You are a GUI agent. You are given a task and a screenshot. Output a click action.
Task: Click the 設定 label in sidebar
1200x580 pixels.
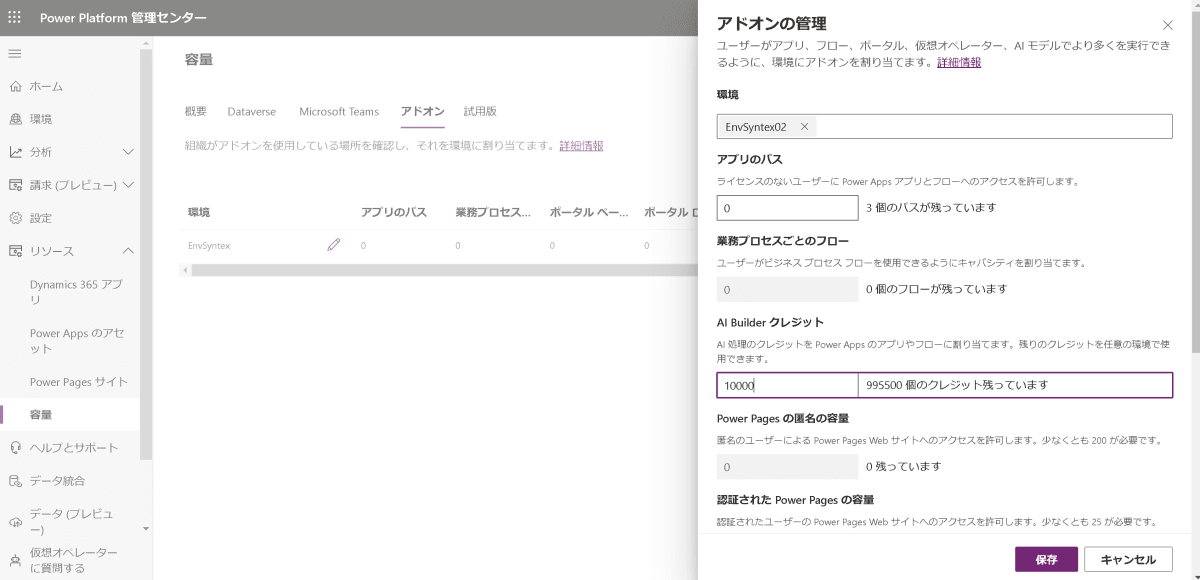point(41,218)
